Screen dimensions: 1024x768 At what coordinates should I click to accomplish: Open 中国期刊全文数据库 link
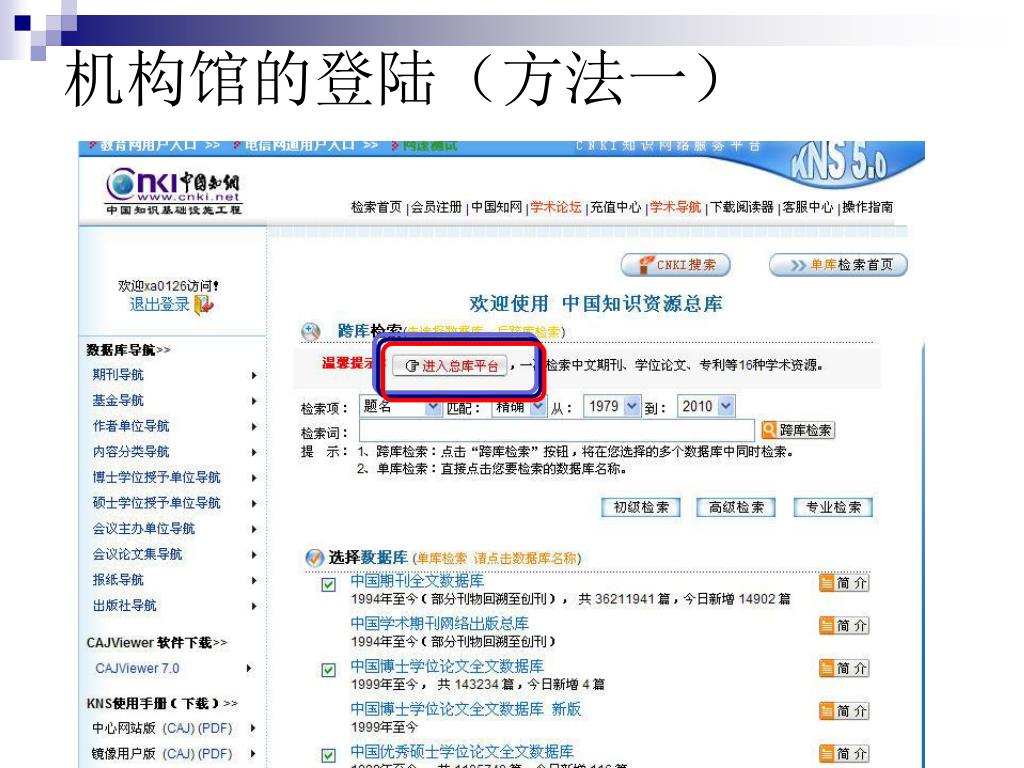point(417,581)
